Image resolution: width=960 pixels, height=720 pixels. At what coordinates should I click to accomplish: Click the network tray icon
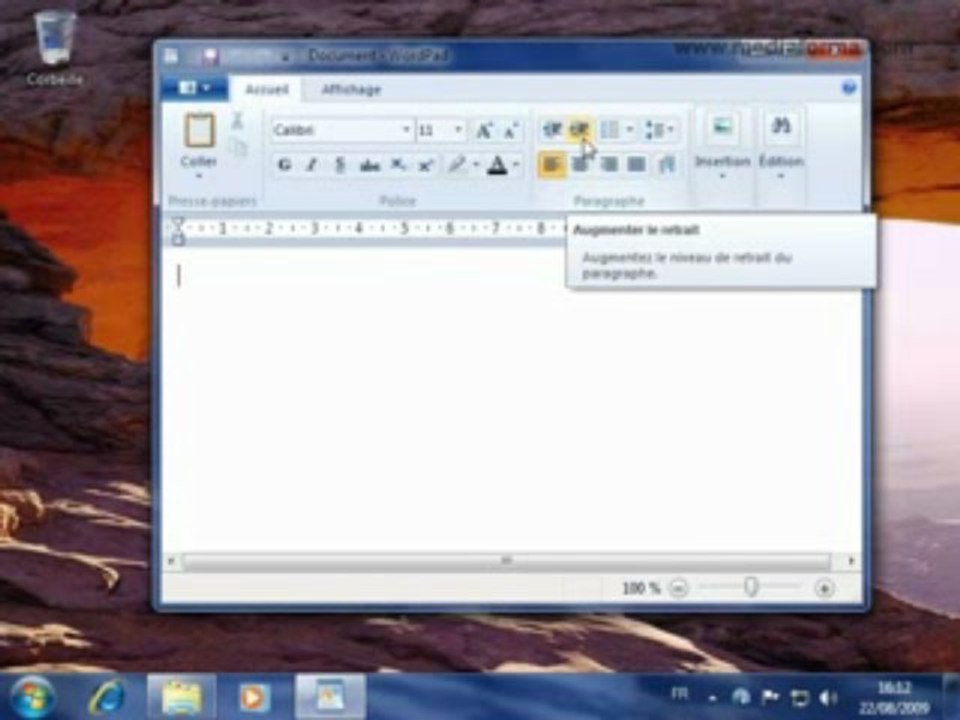point(800,697)
